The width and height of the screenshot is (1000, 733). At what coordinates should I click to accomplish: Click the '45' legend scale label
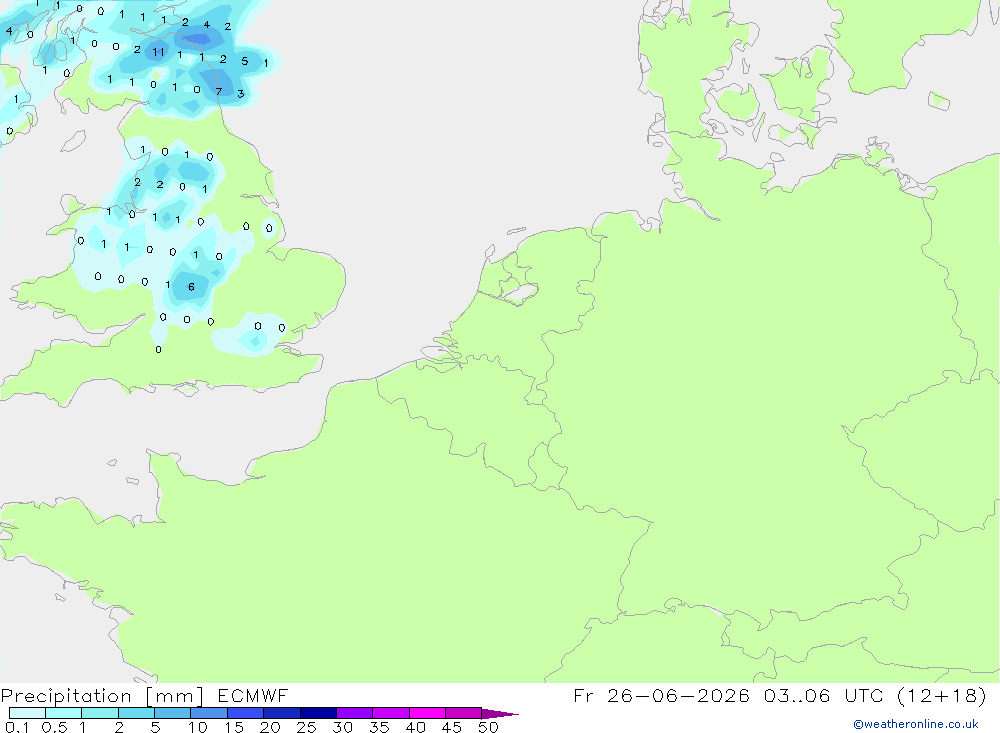pyautogui.click(x=452, y=727)
